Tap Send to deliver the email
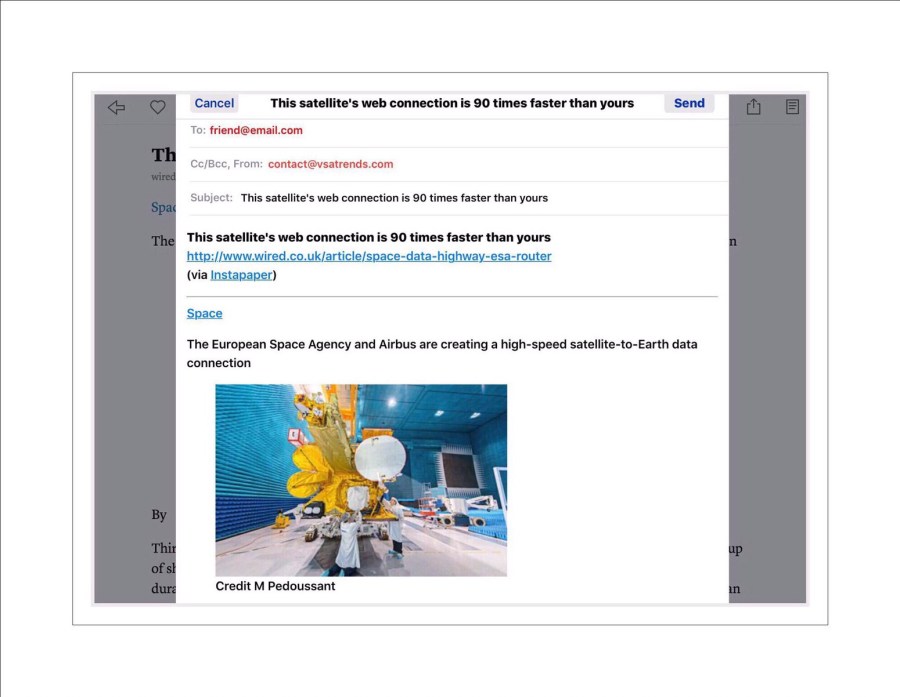The image size is (900, 697). point(689,103)
